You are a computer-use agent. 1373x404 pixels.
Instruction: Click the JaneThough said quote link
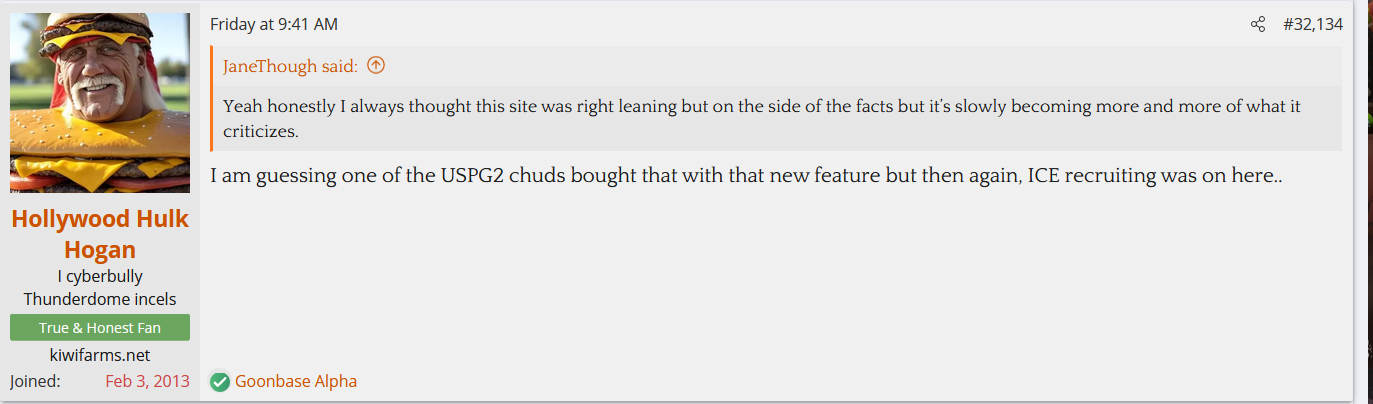(x=290, y=67)
